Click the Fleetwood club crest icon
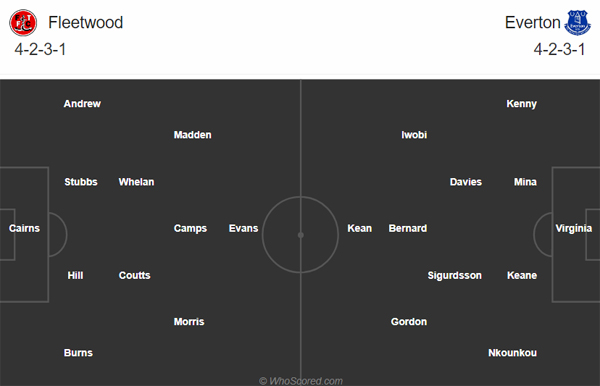 23,23
